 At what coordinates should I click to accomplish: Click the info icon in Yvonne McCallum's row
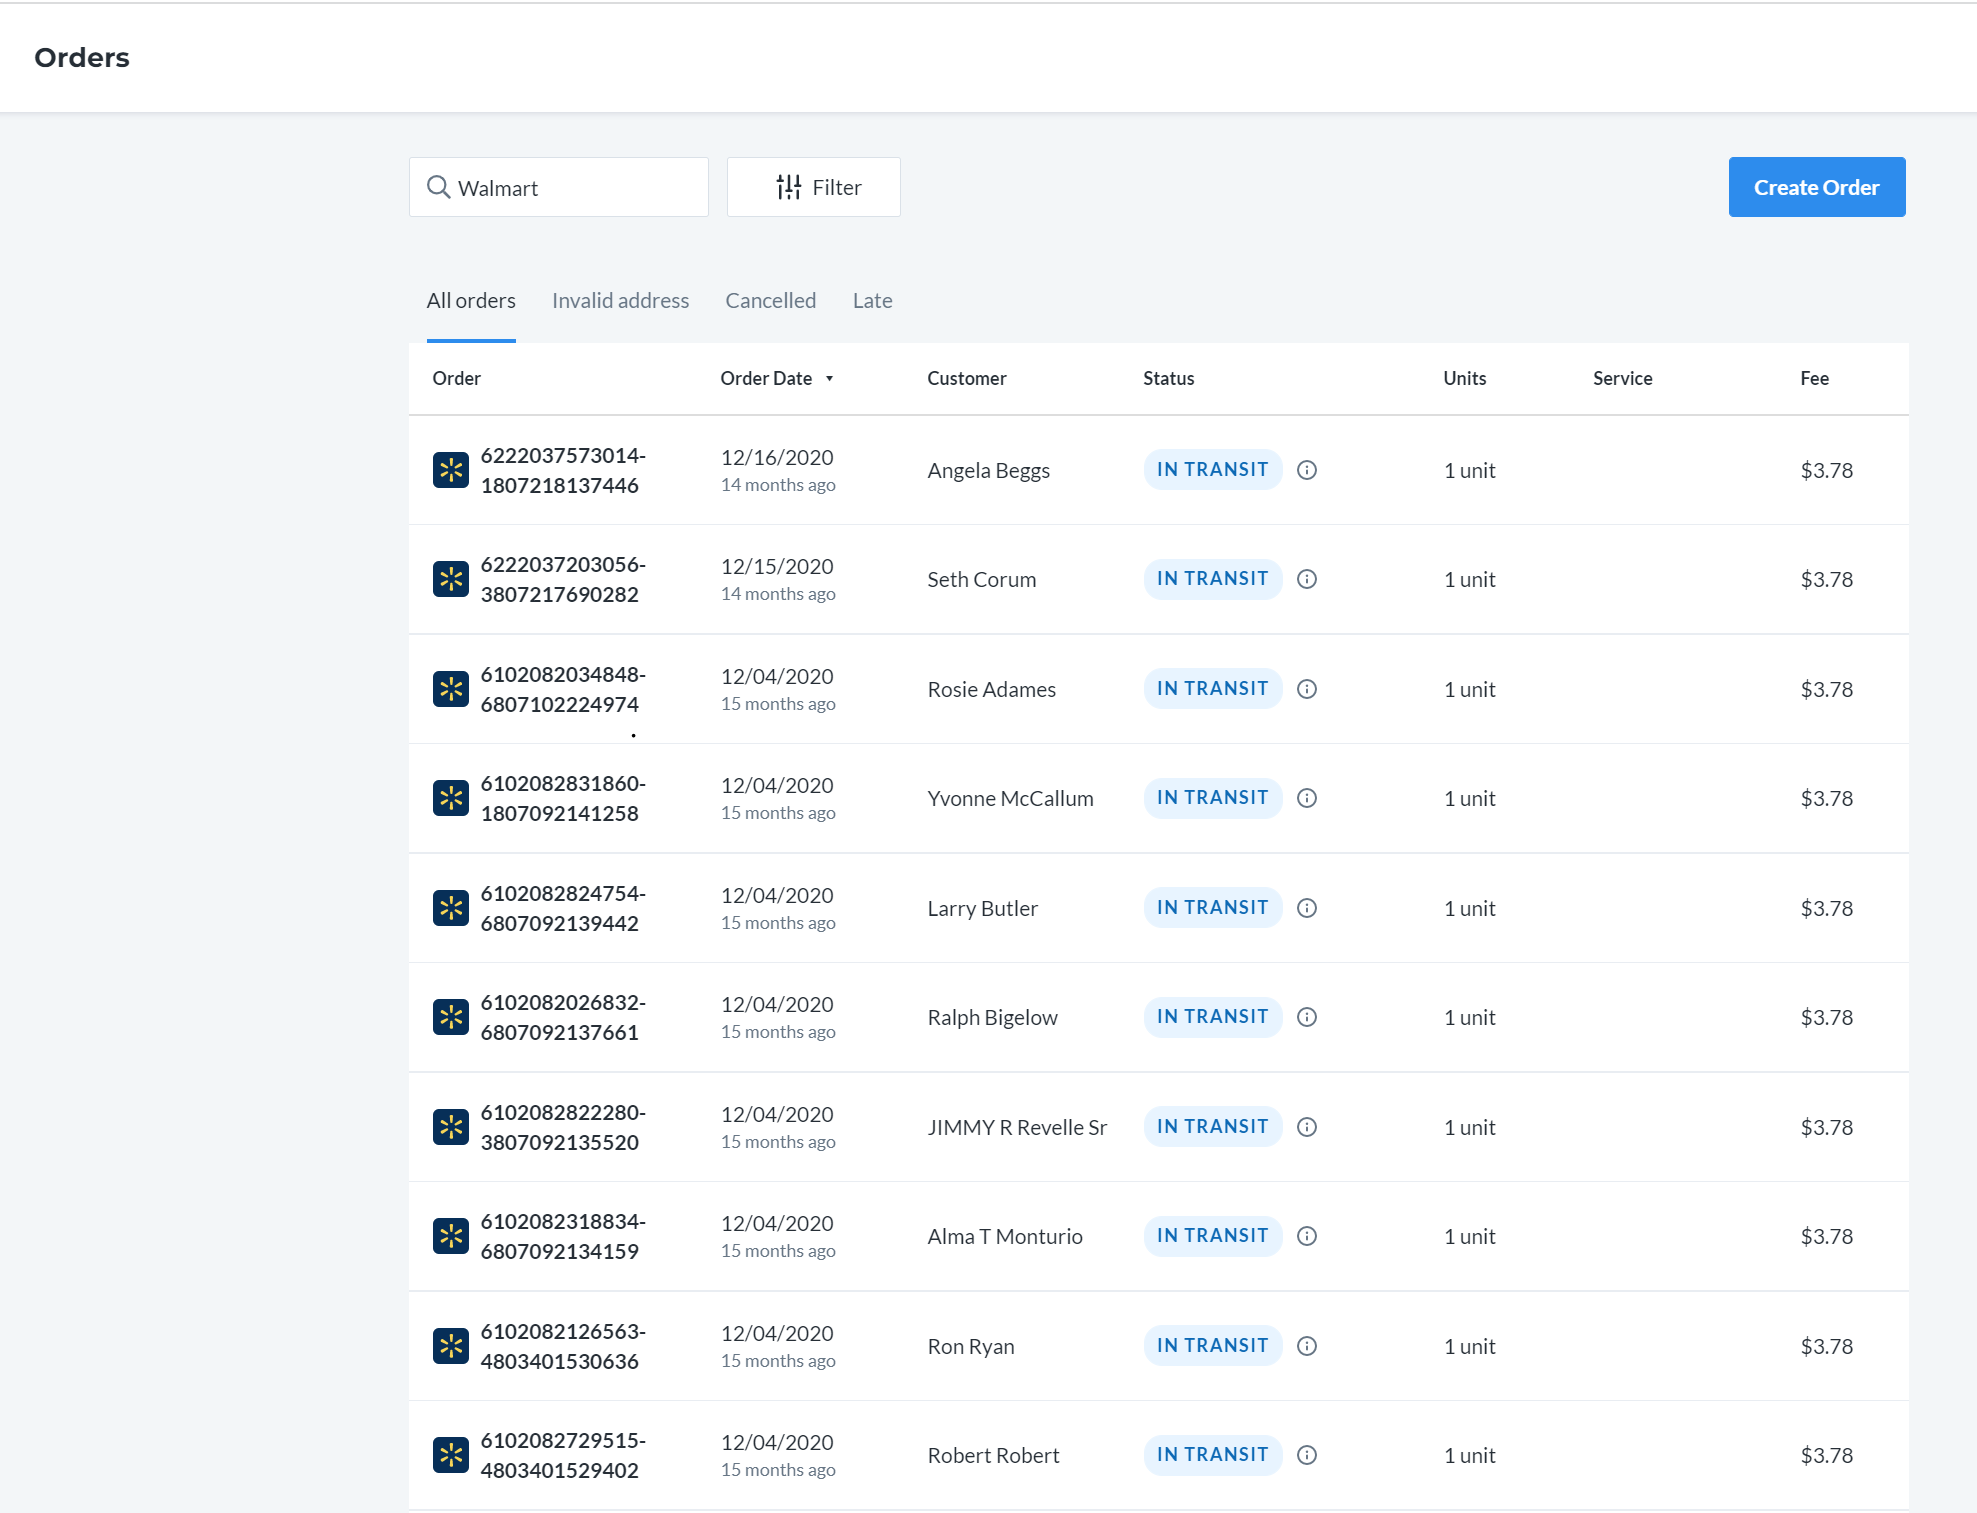pyautogui.click(x=1307, y=798)
